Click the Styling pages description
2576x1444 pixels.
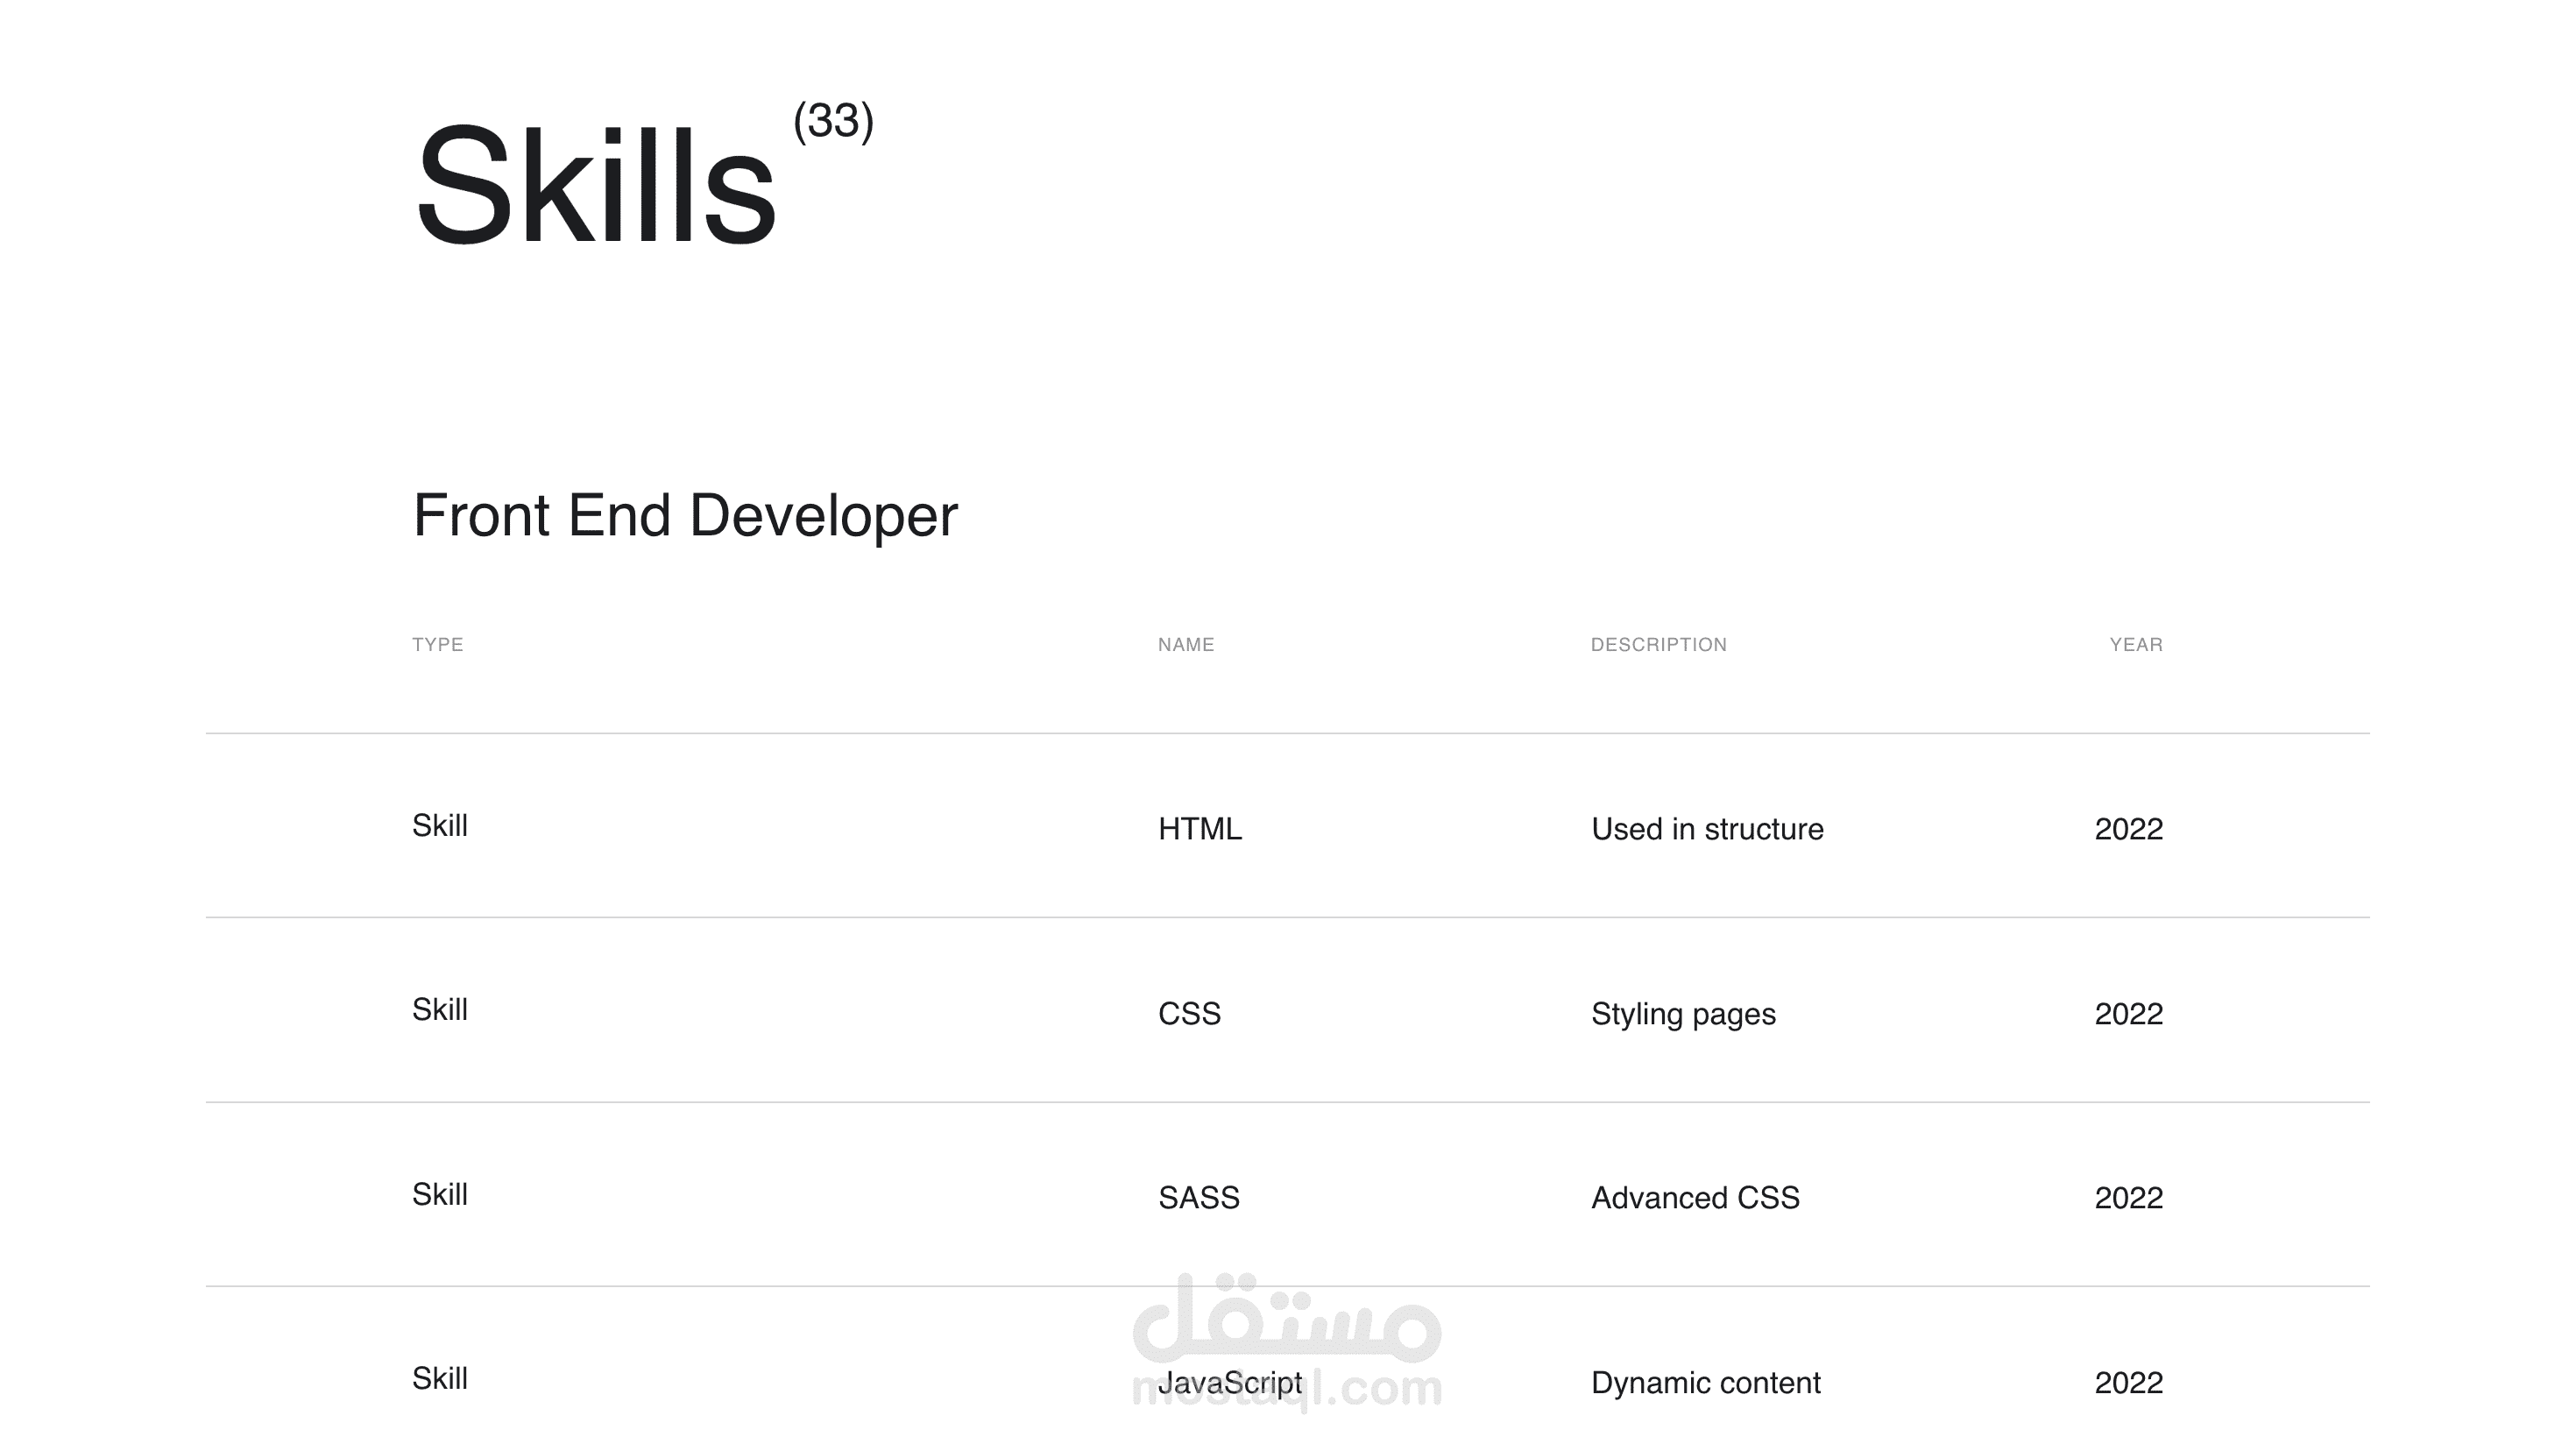[1683, 1014]
